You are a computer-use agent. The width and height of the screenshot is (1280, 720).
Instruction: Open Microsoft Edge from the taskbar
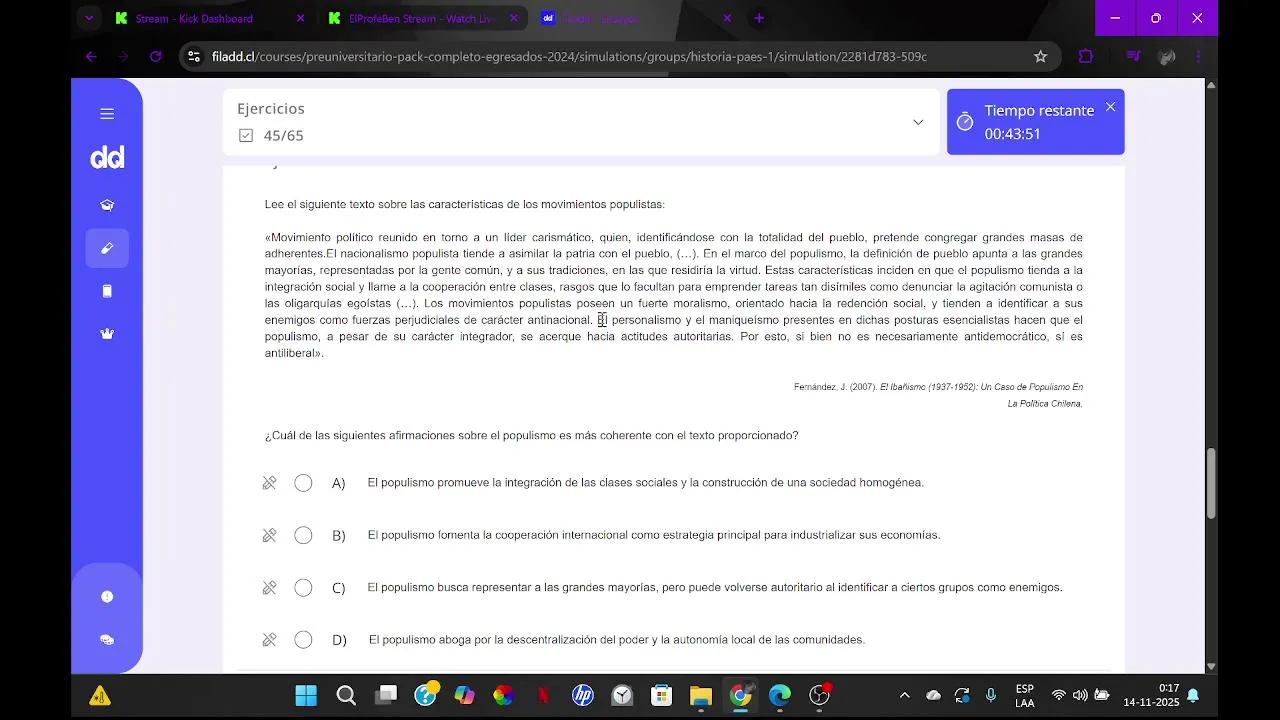pos(780,695)
